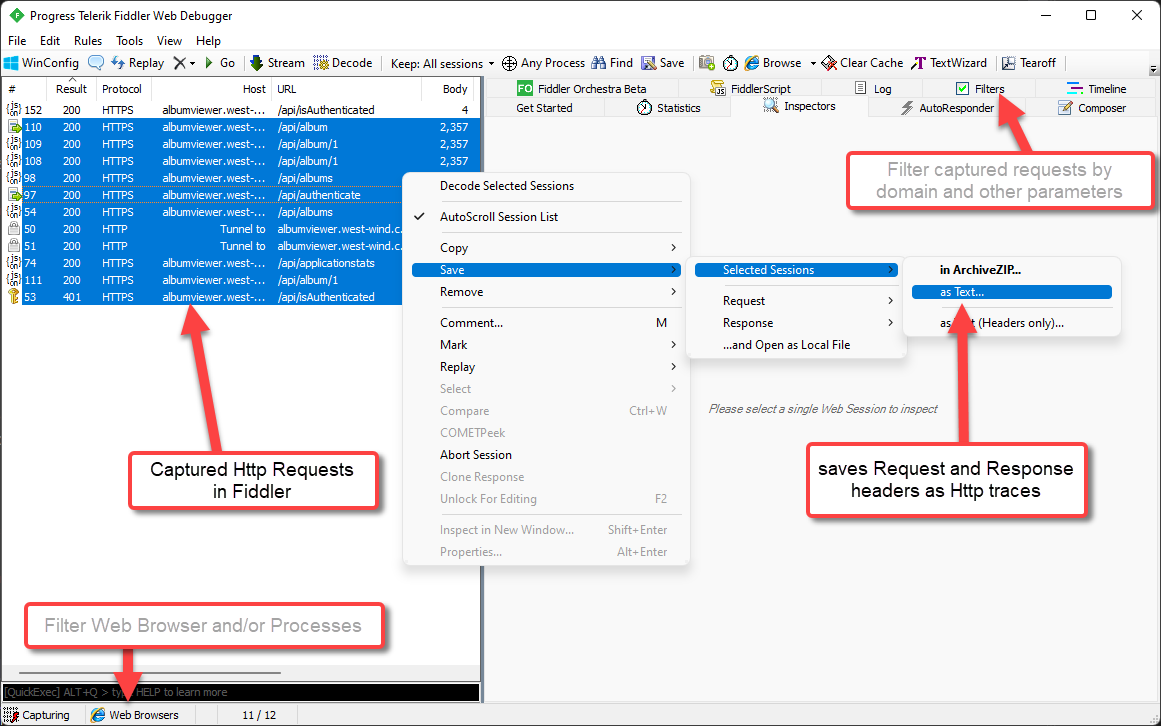This screenshot has height=726, width=1161.
Task: Click the comment speech bubble icon
Action: pos(96,63)
